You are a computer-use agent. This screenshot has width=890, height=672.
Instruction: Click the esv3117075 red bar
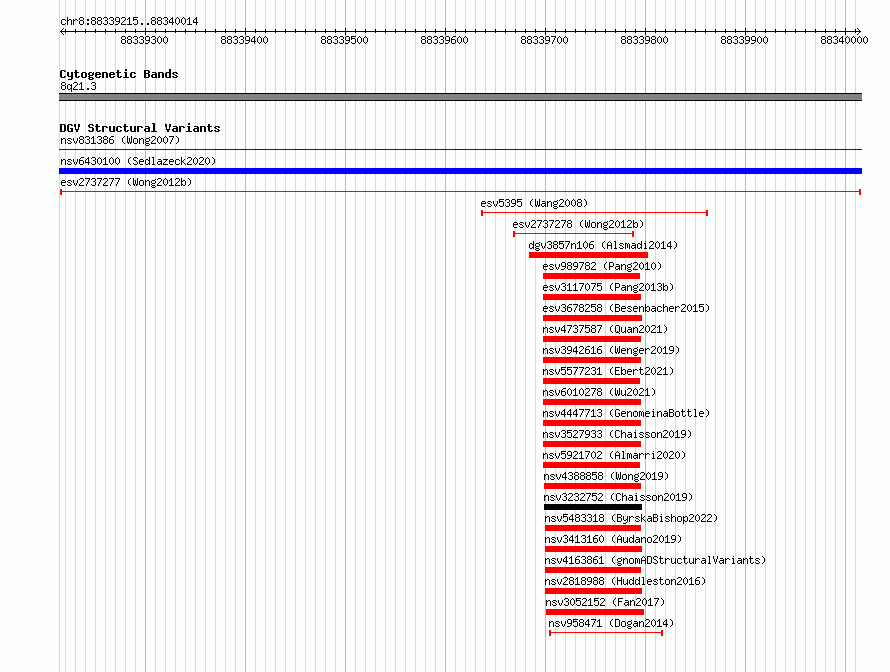point(592,297)
